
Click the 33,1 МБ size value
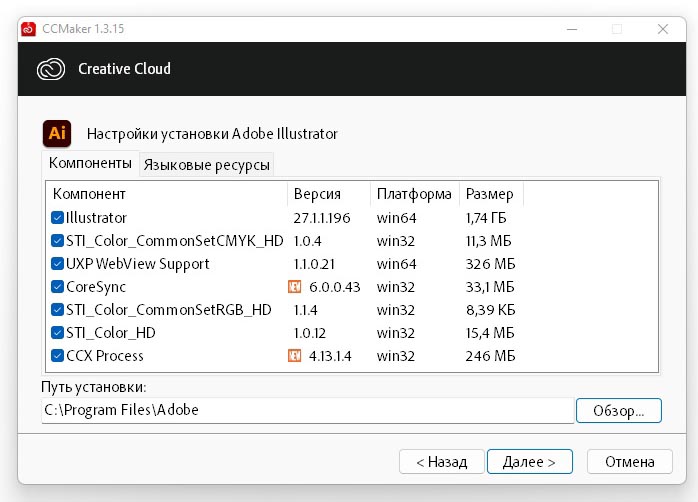tap(490, 287)
